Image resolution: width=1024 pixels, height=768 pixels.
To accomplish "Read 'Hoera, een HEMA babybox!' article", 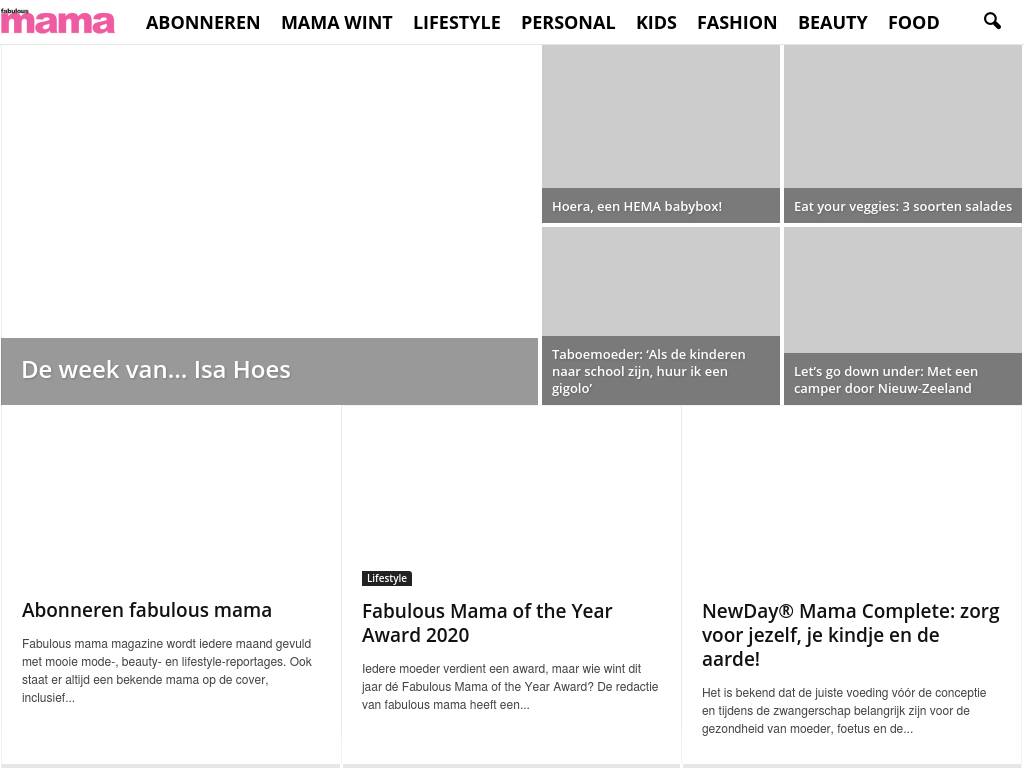I will point(637,207).
